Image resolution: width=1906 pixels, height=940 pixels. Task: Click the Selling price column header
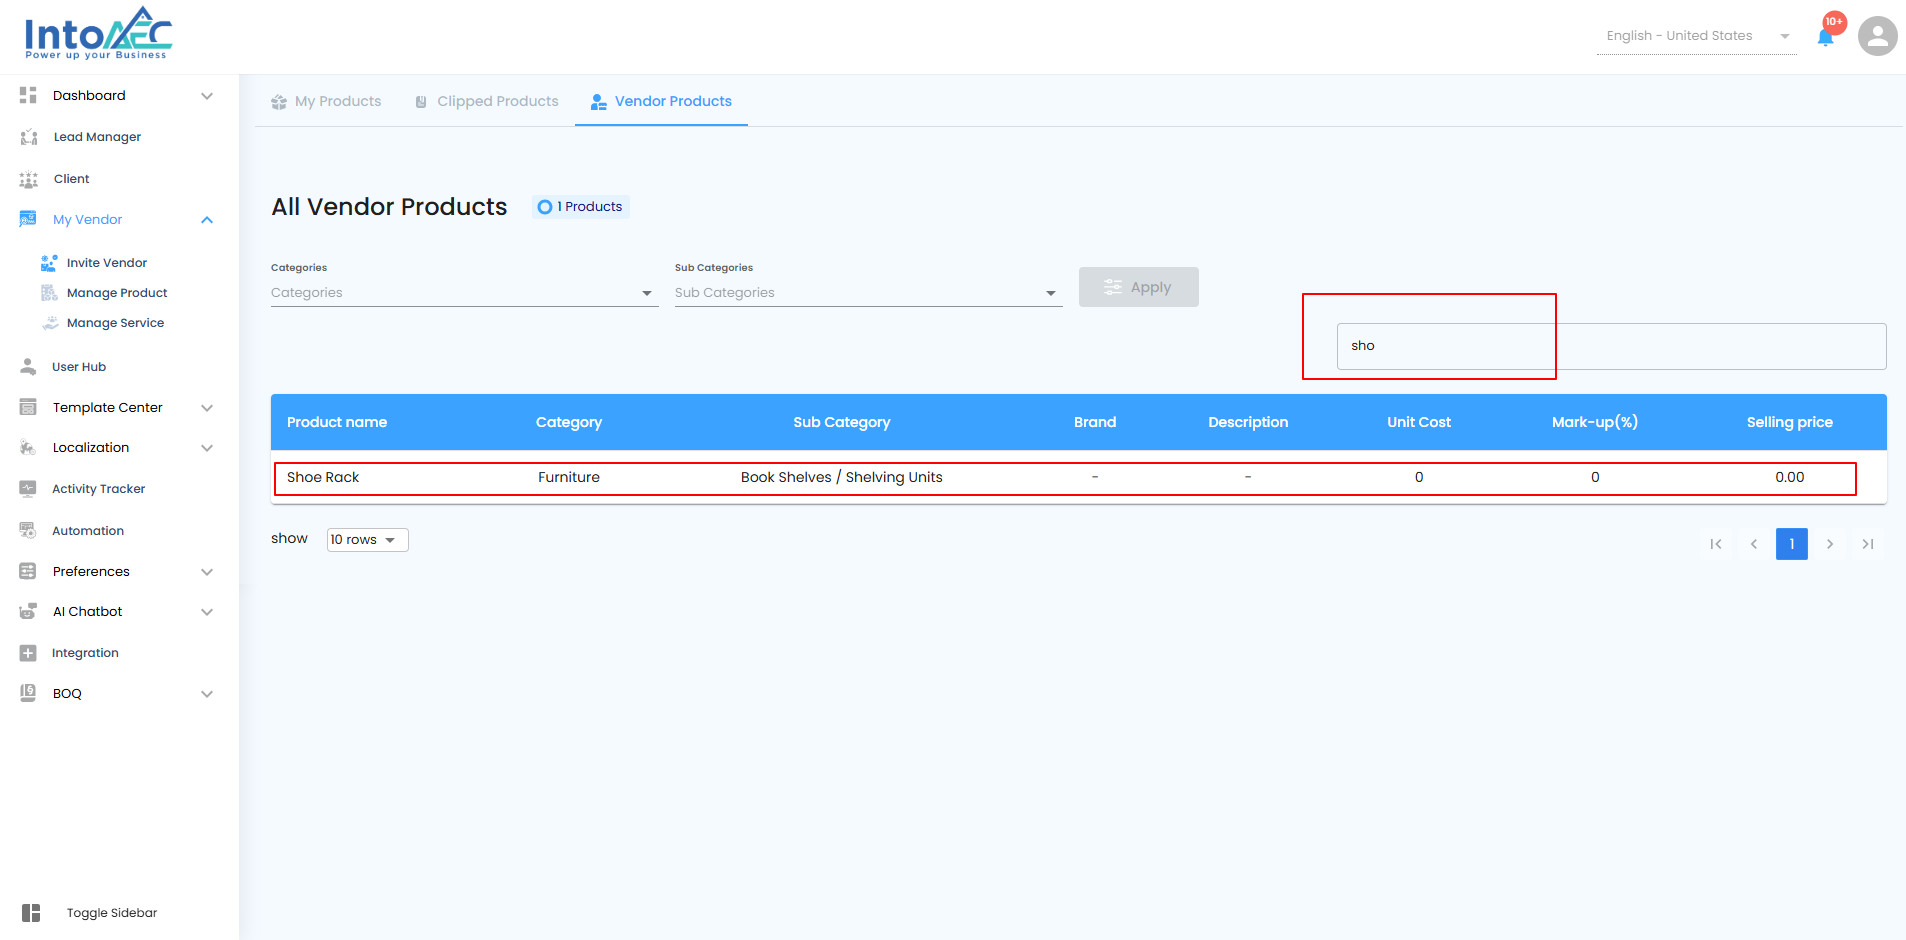pyautogui.click(x=1790, y=422)
